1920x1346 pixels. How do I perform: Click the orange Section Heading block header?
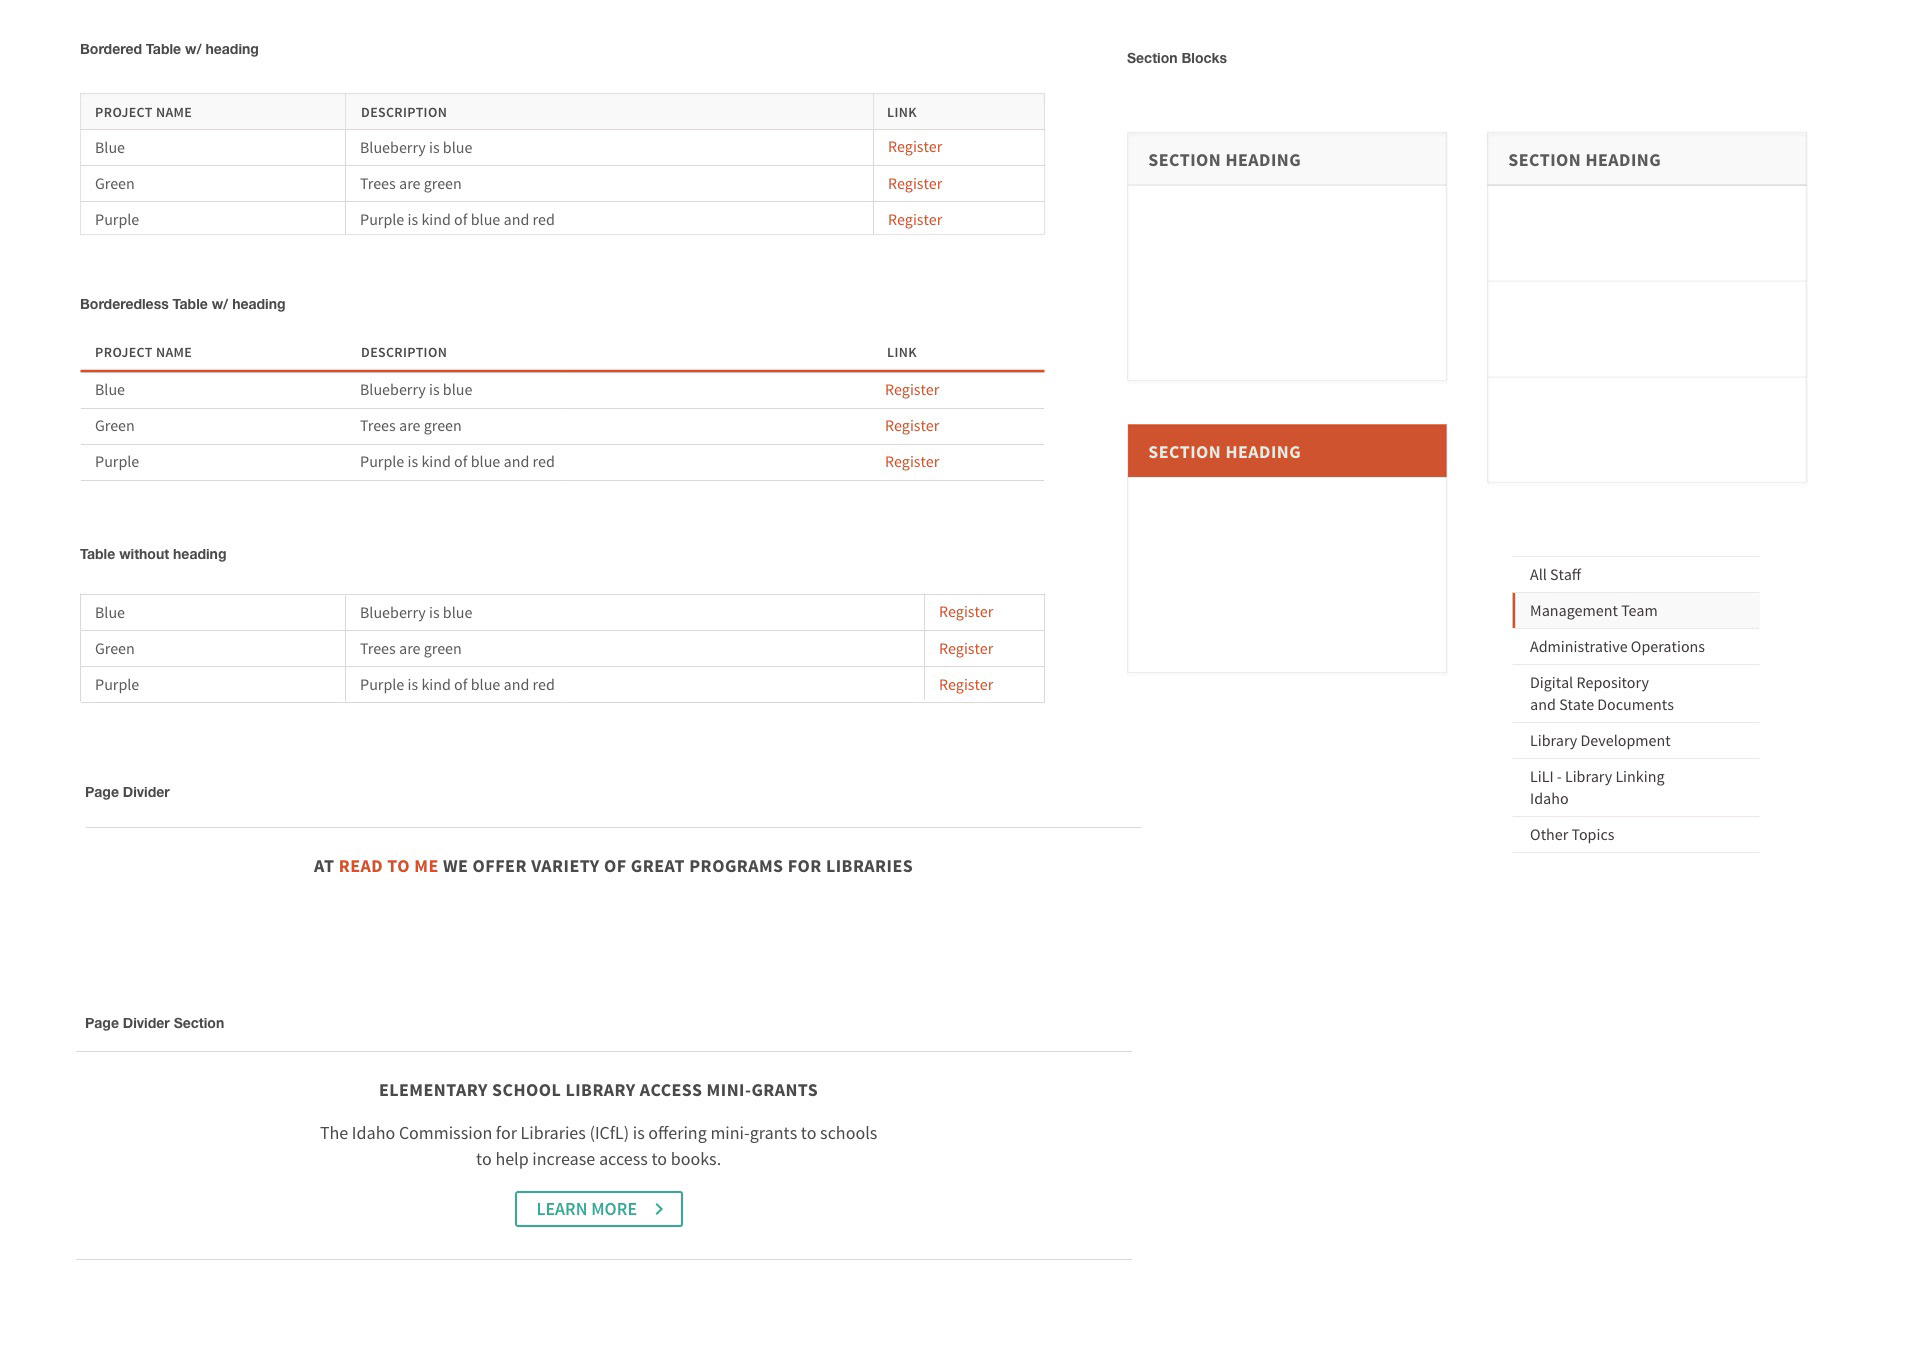1287,451
